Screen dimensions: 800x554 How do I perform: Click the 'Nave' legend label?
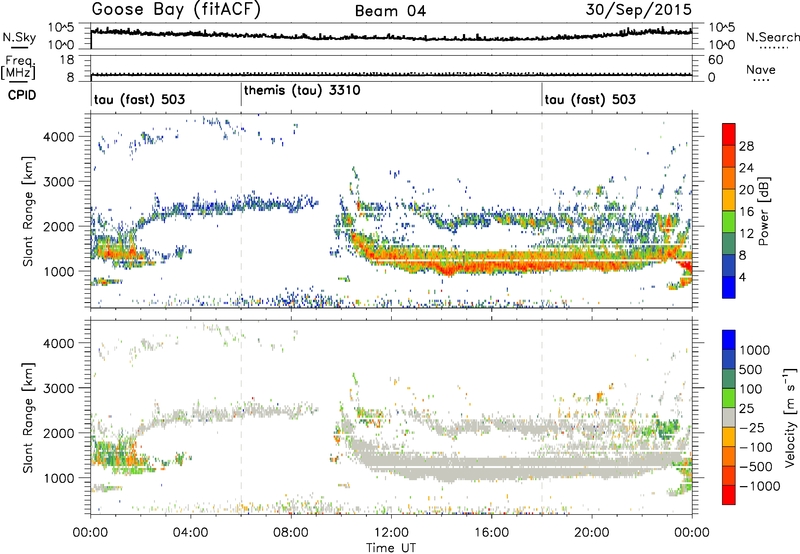761,70
